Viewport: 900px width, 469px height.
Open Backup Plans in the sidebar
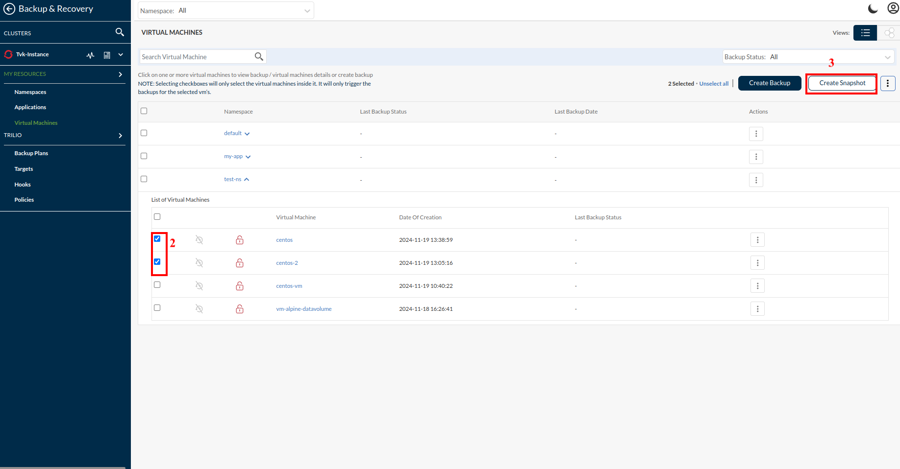[31, 153]
